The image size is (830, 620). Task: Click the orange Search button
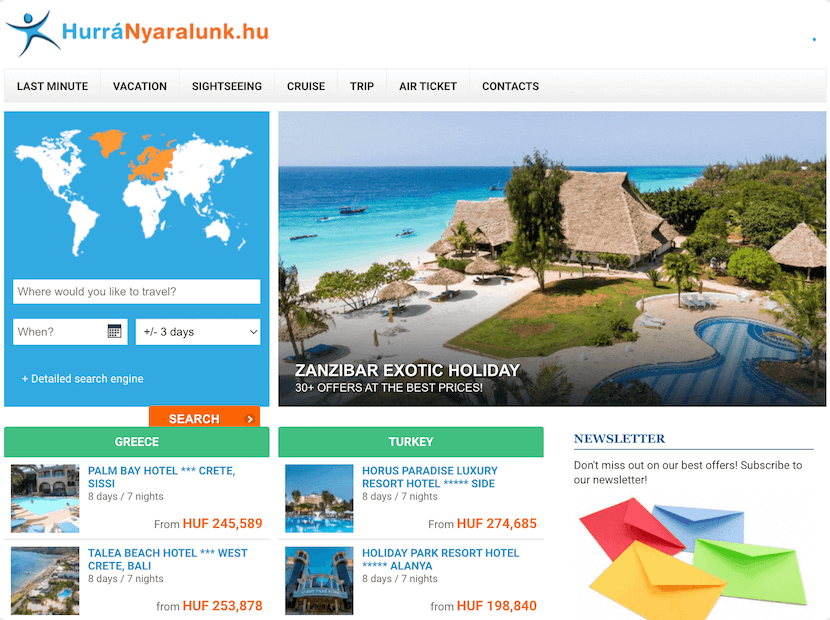coord(204,417)
